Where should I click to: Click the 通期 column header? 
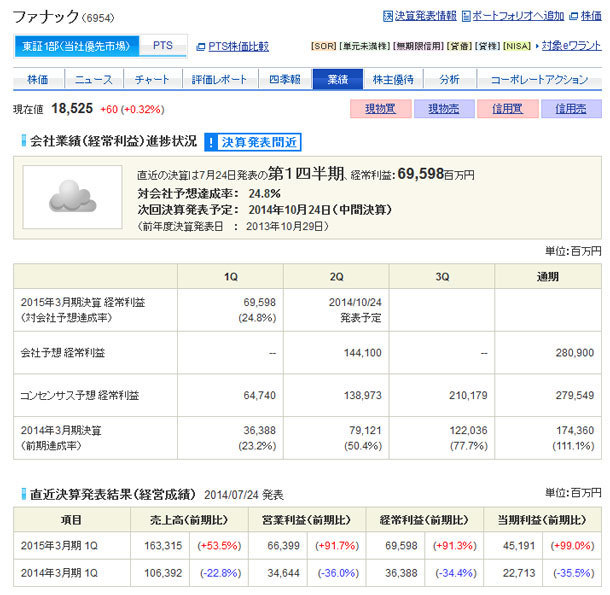pos(548,277)
